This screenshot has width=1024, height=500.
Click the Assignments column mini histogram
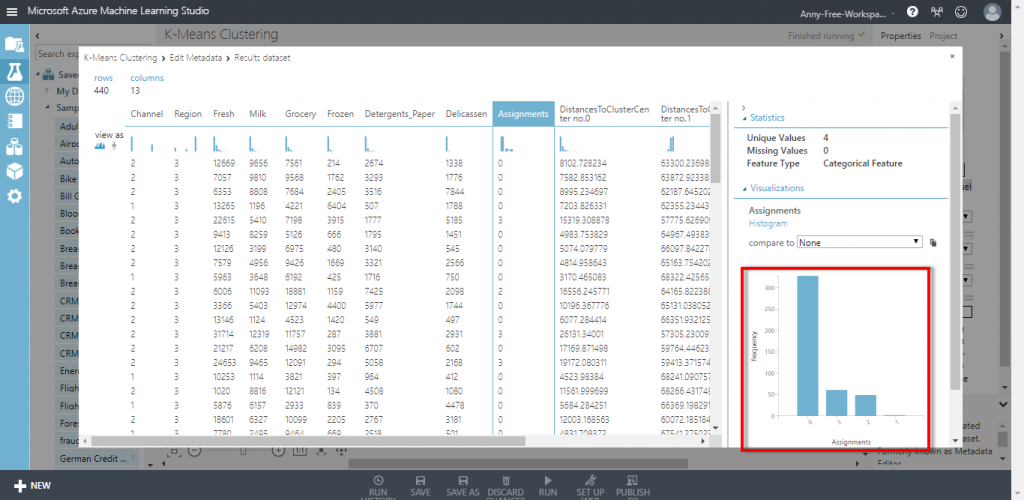click(x=507, y=144)
